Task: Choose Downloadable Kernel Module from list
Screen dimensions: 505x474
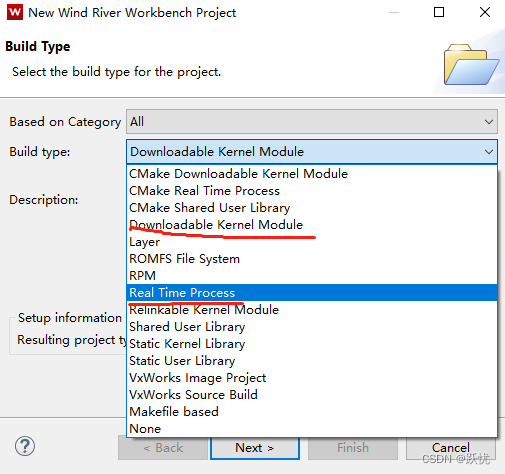Action: 312,225
